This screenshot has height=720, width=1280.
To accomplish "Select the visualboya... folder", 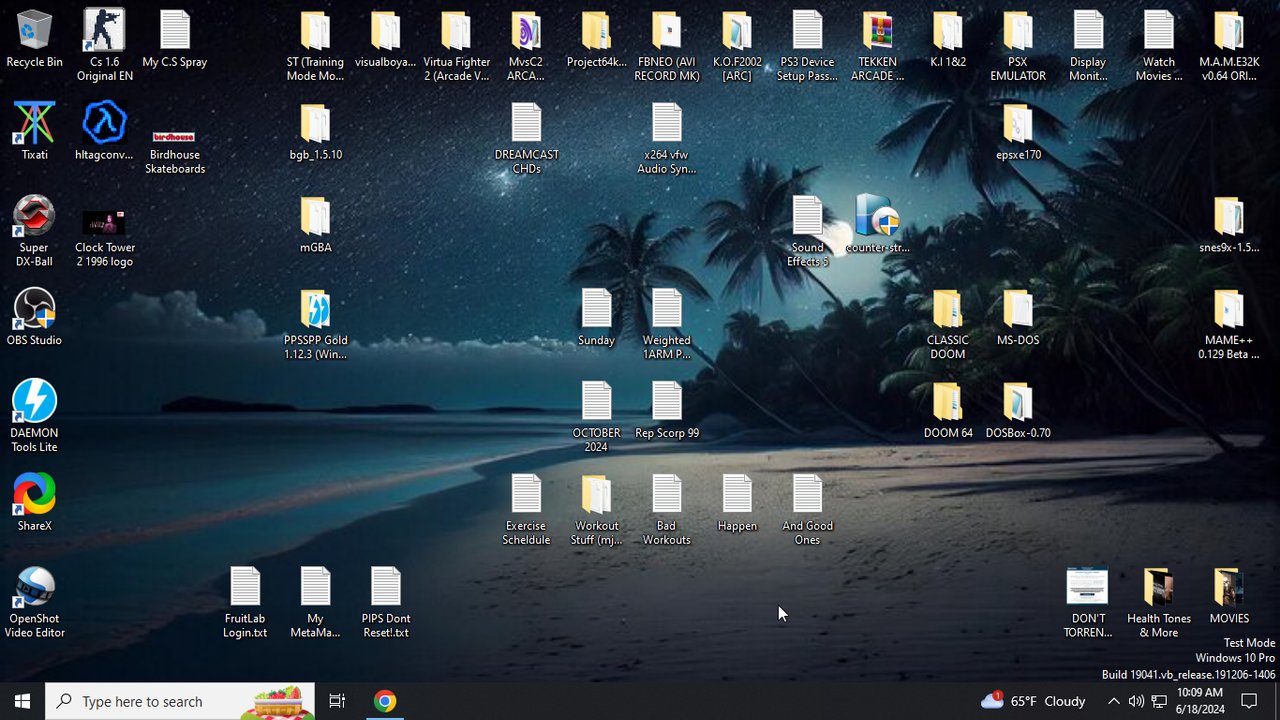I will pyautogui.click(x=385, y=40).
